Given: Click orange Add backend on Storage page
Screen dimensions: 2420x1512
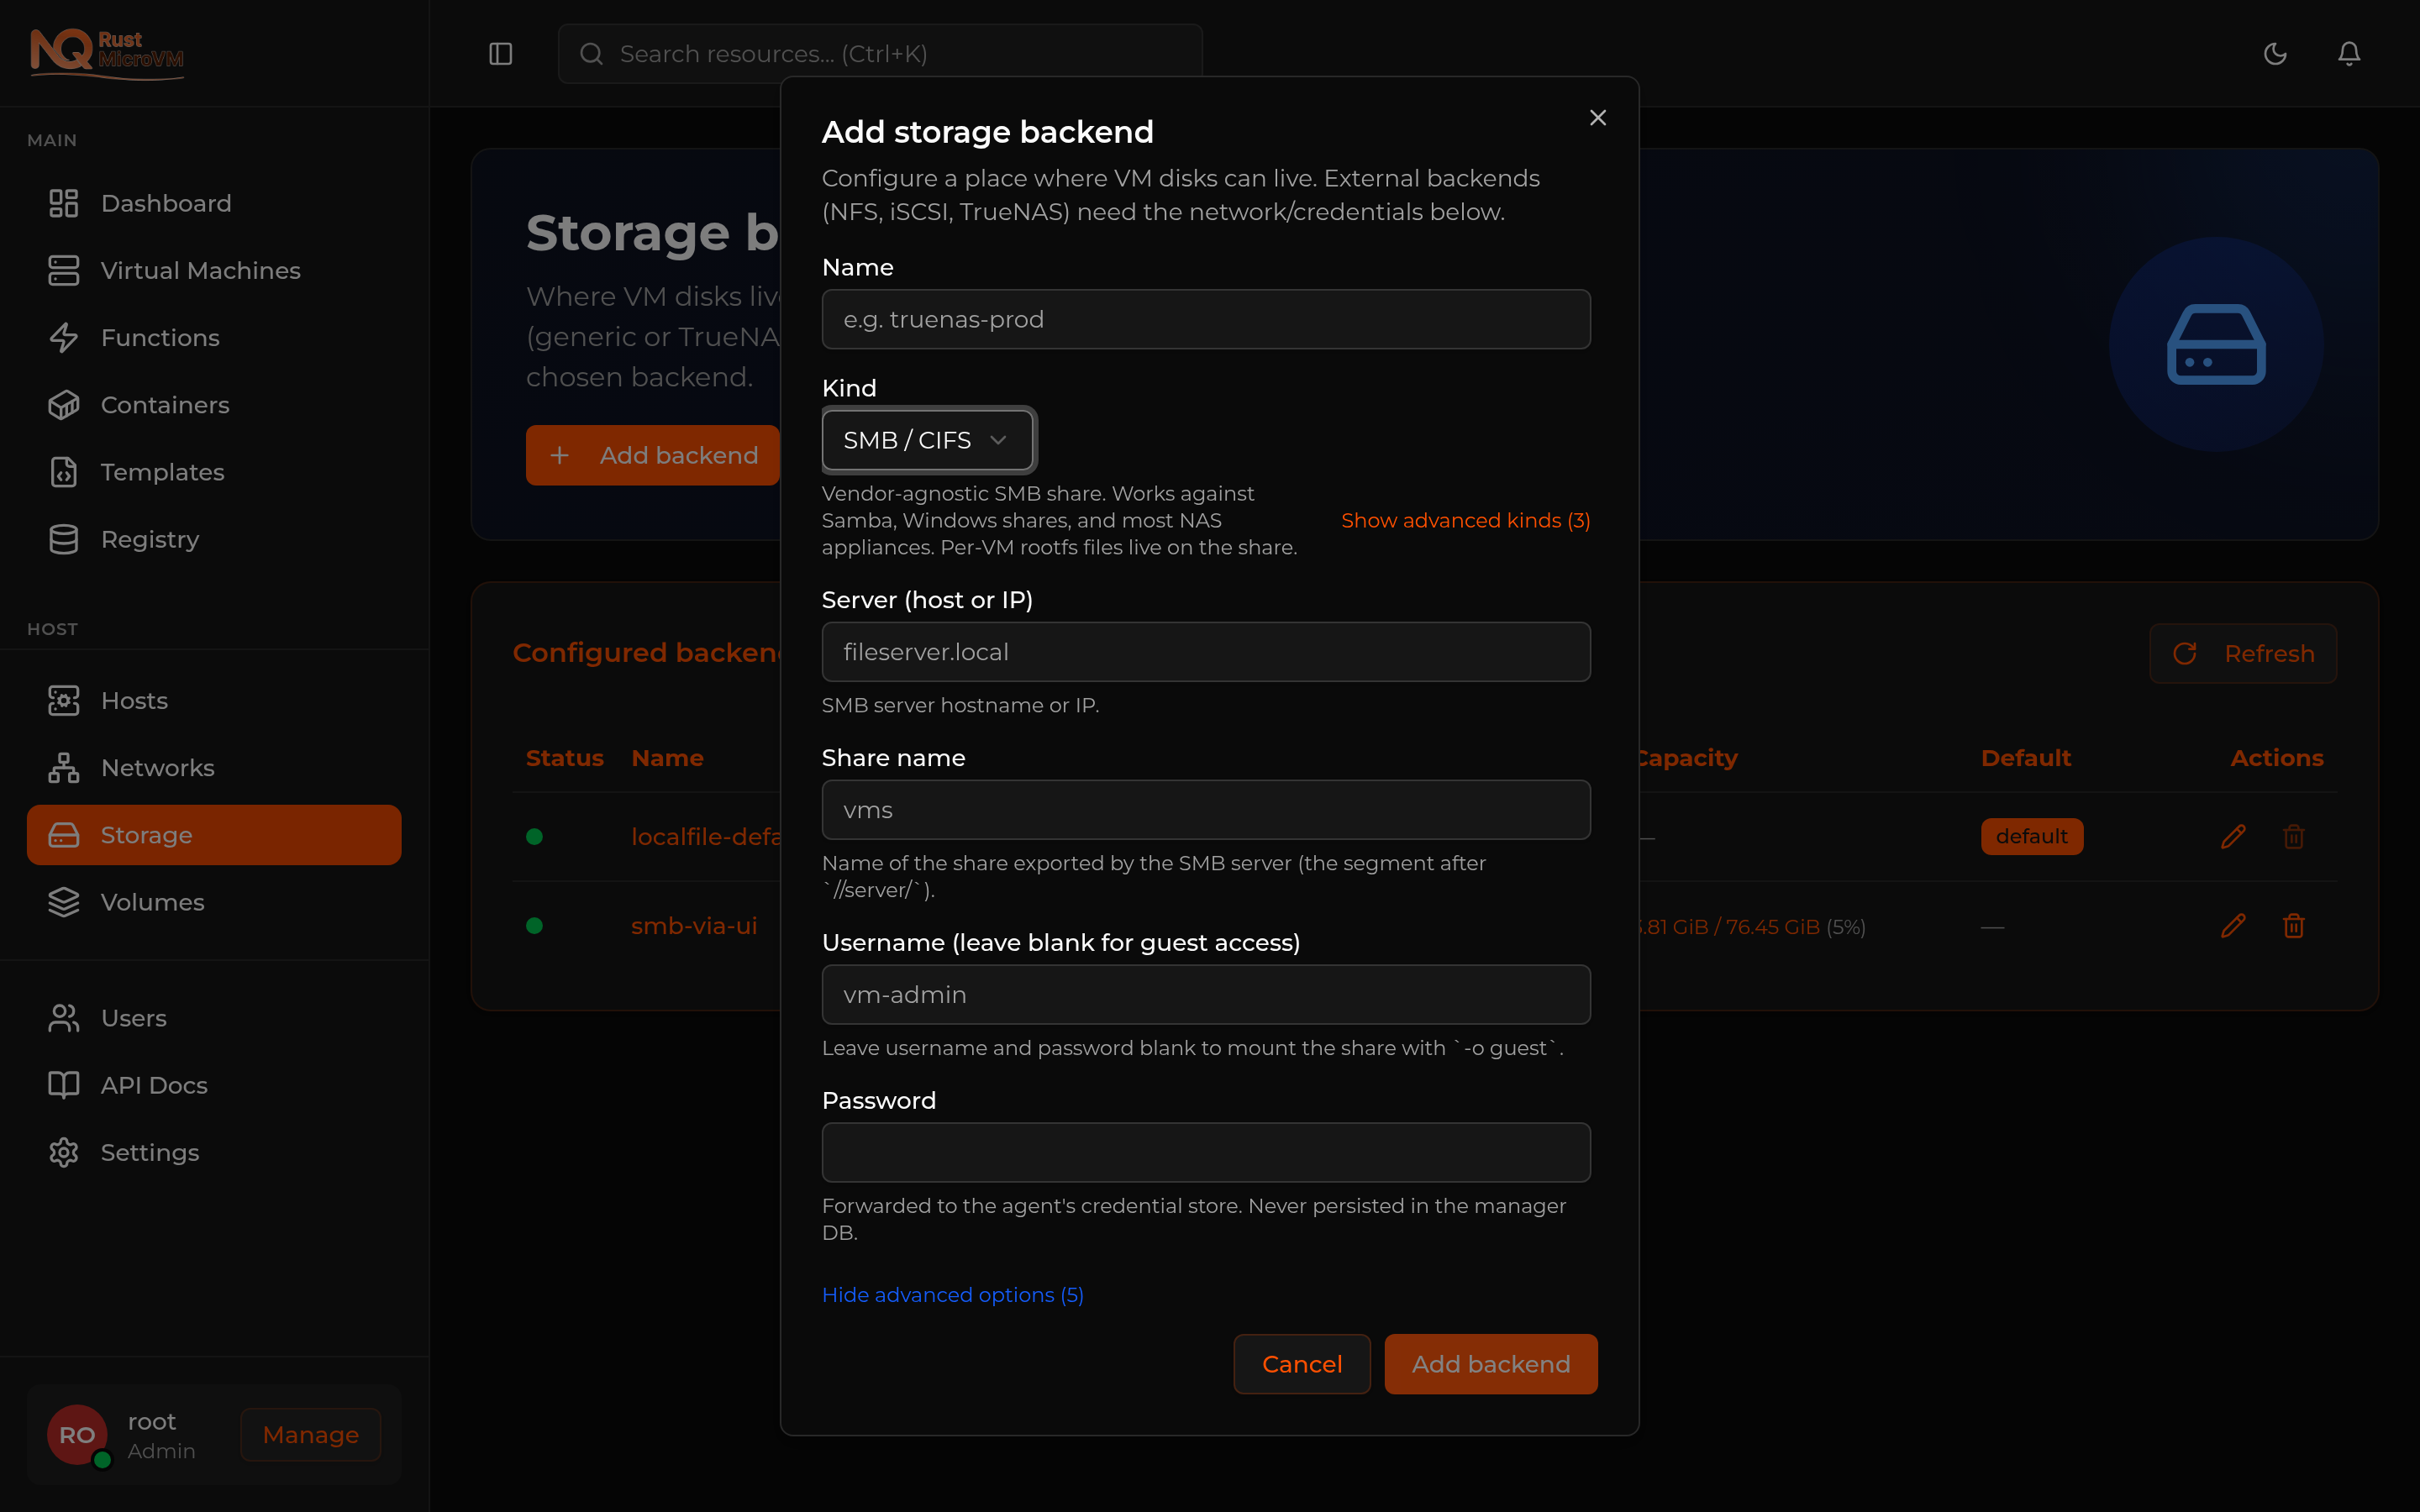Looking at the screenshot, I should tap(653, 455).
